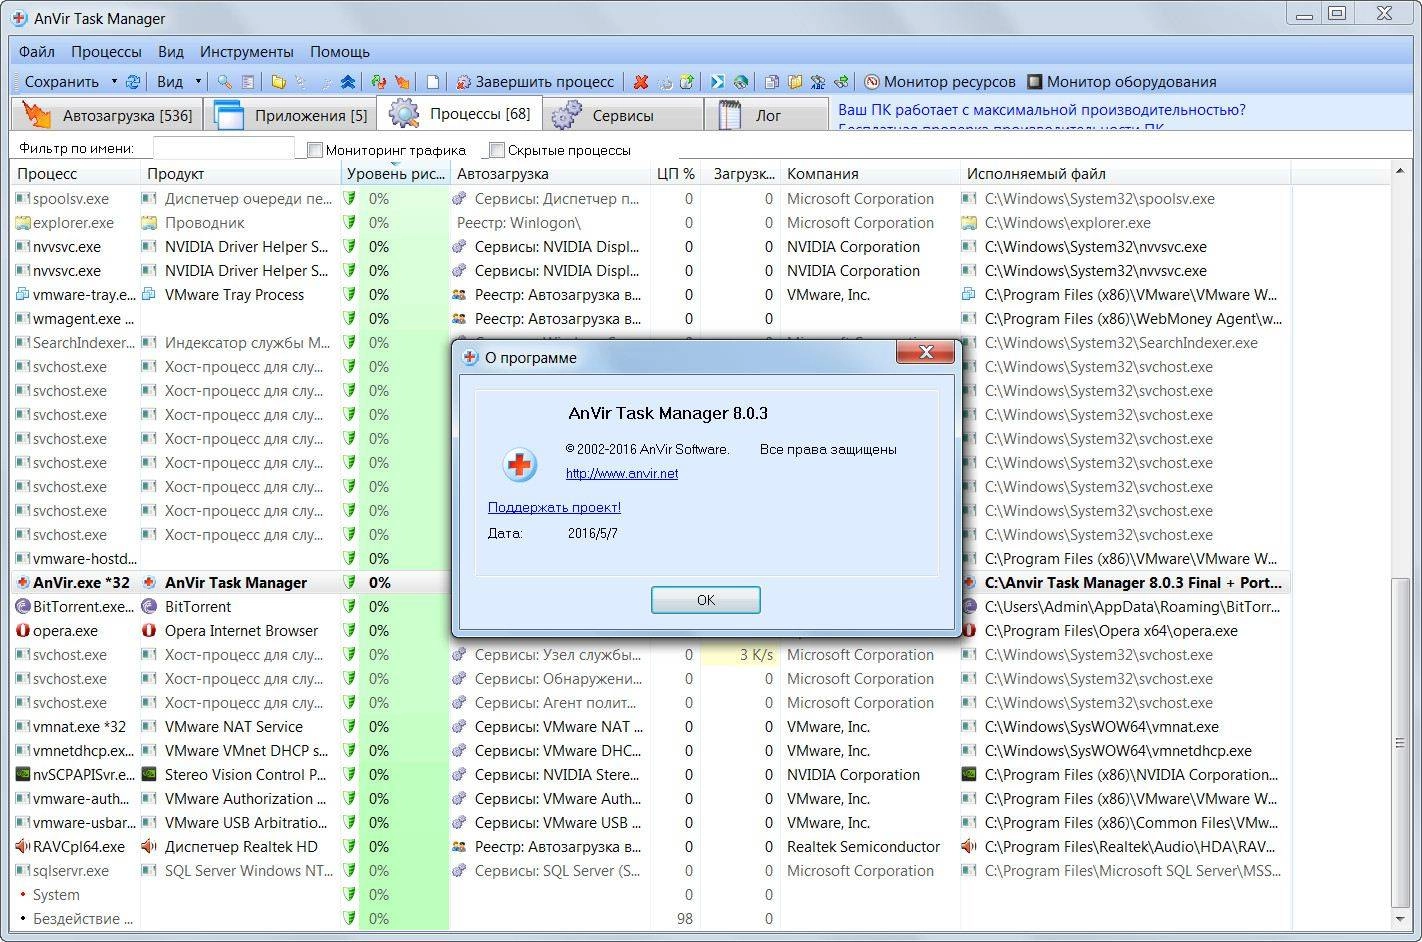Click the blue right-arrow toolbar icon
The image size is (1422, 942).
click(717, 82)
